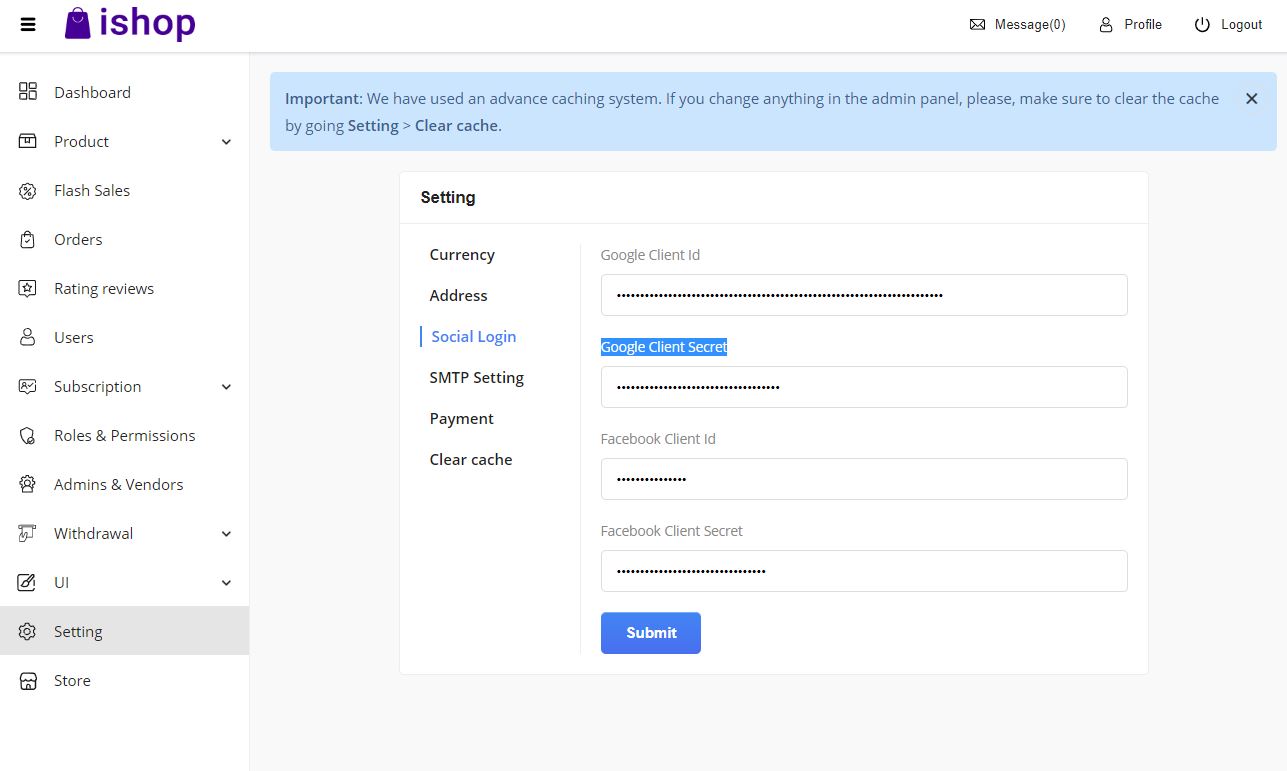Screen dimensions: 1287x771
Task: Expand the Subscription submenu chevron
Action: click(x=226, y=387)
